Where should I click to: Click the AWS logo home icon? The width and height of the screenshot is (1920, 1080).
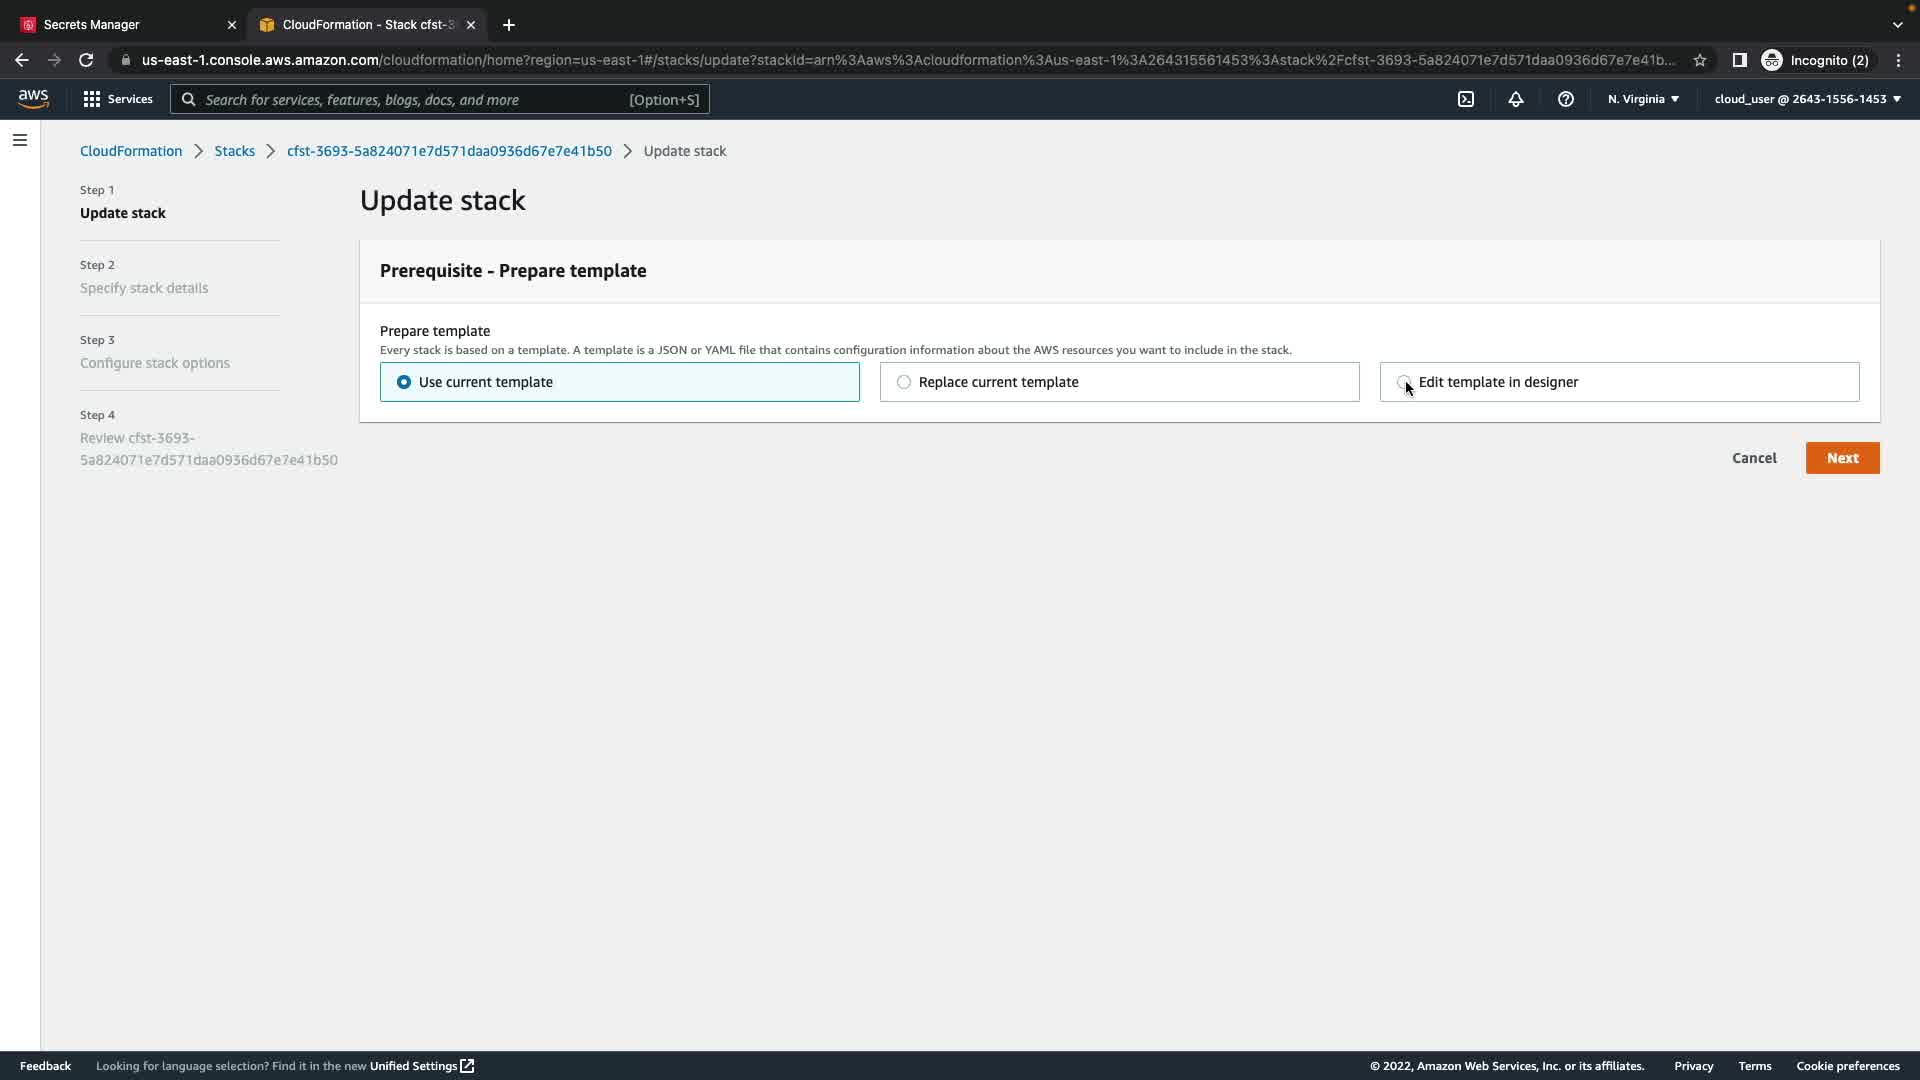tap(33, 99)
